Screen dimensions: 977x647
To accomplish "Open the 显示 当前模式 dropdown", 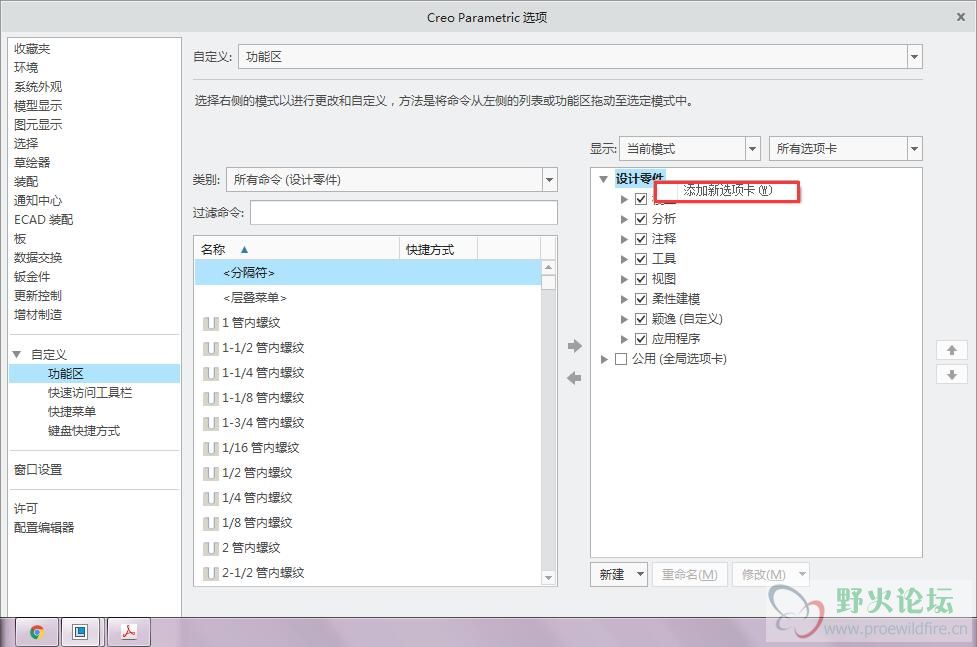I will 752,148.
